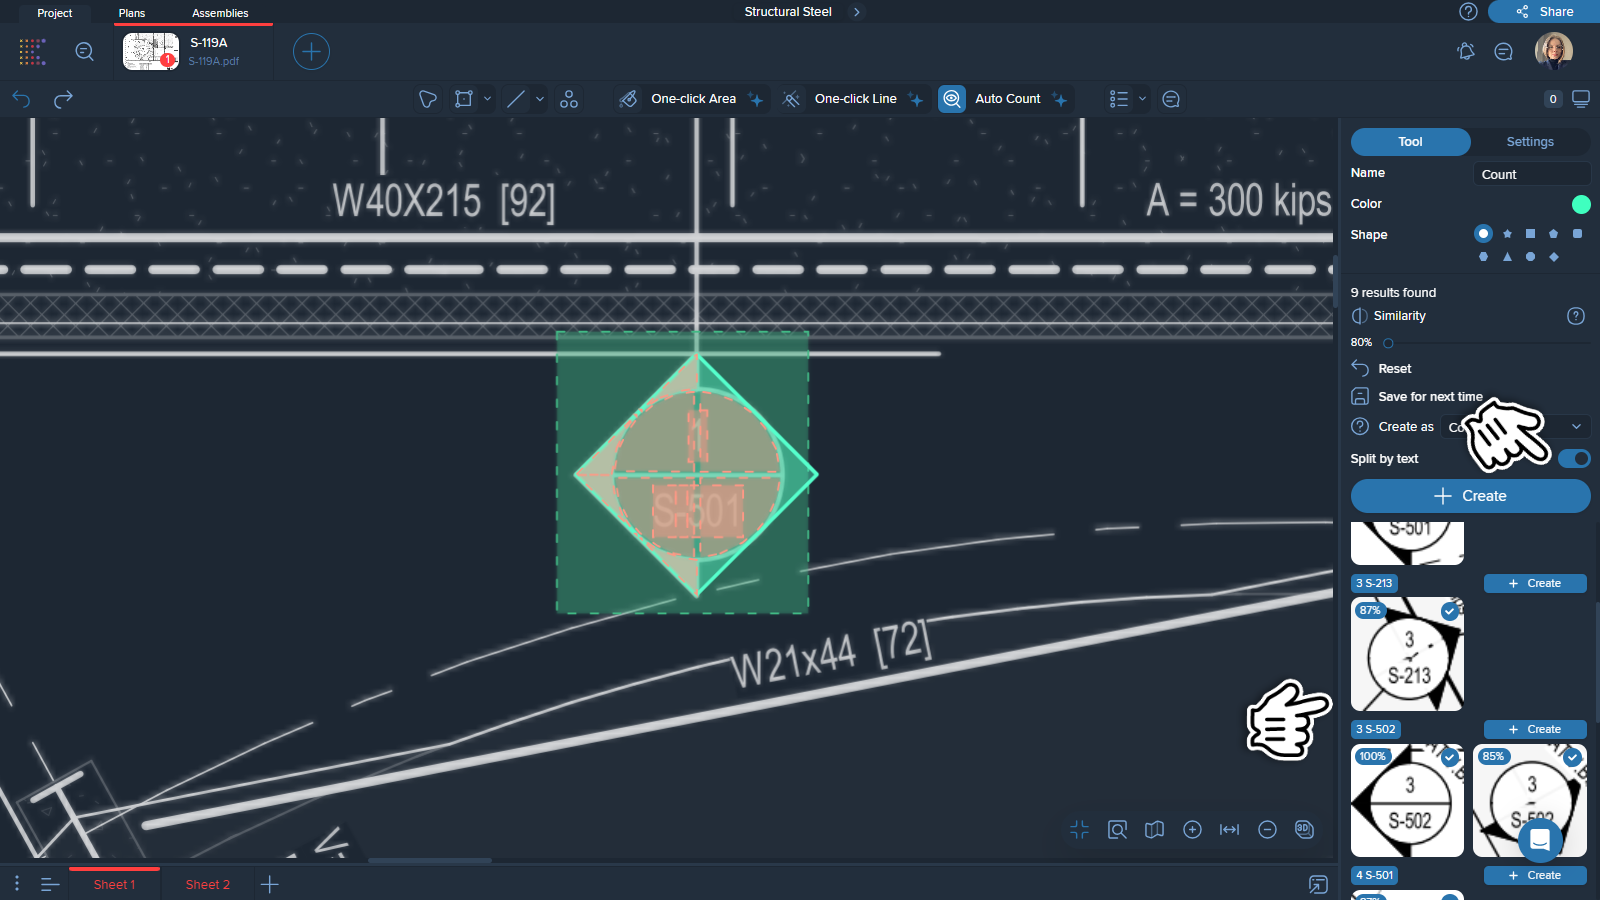Select the square count shape

pyautogui.click(x=1530, y=234)
